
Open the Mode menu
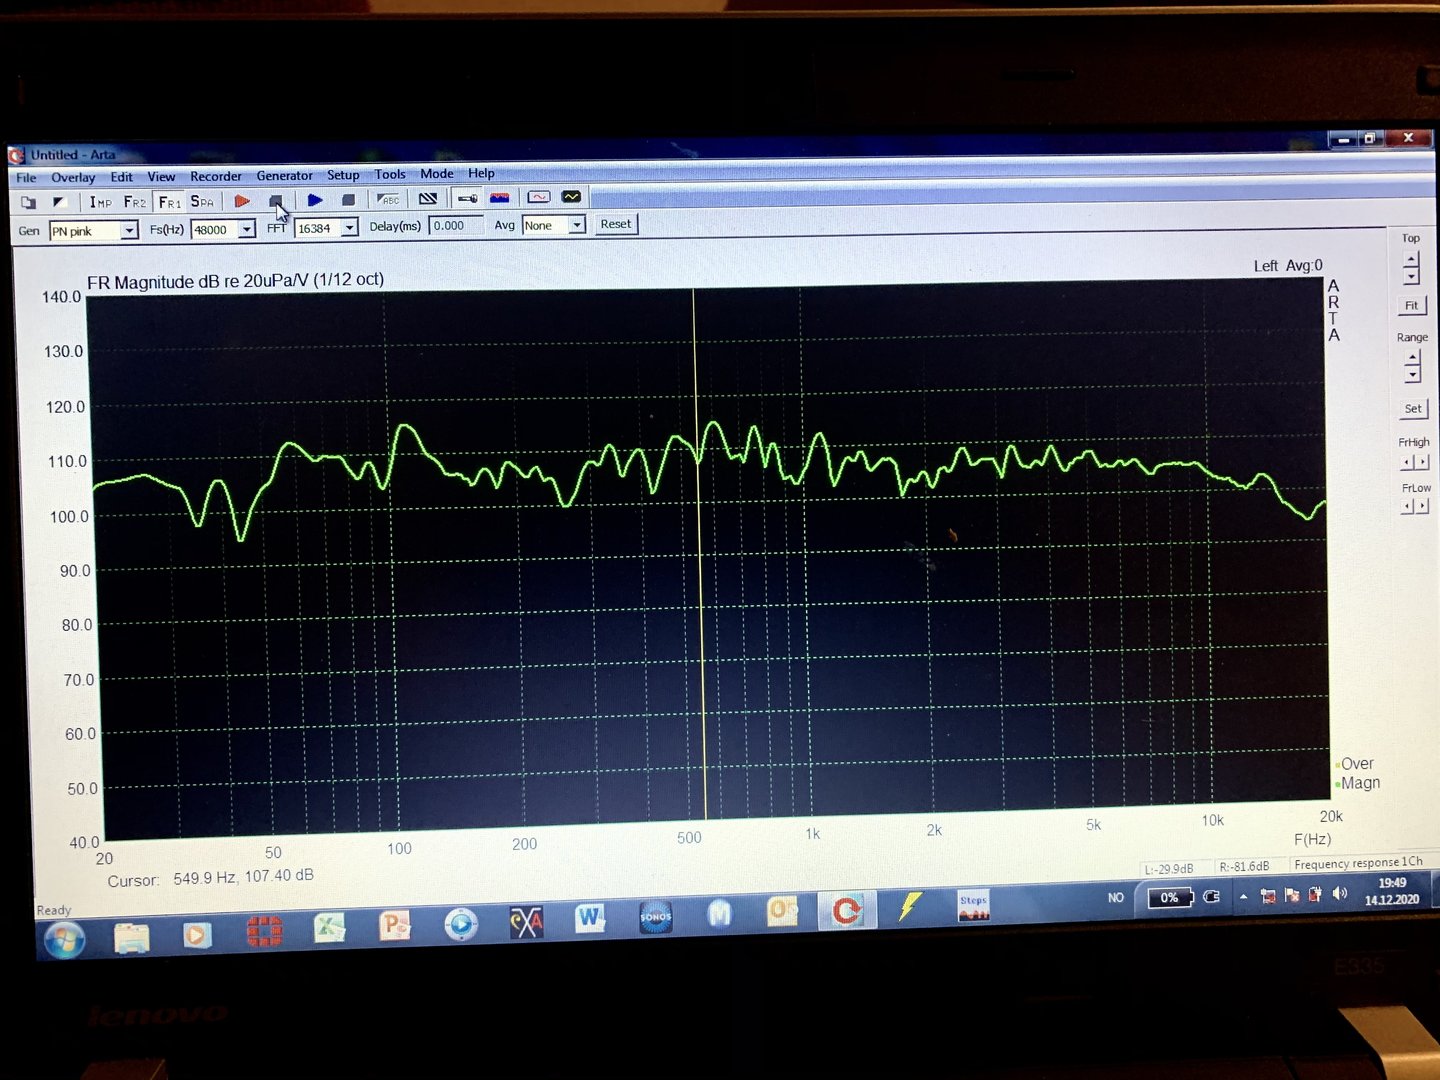click(437, 174)
